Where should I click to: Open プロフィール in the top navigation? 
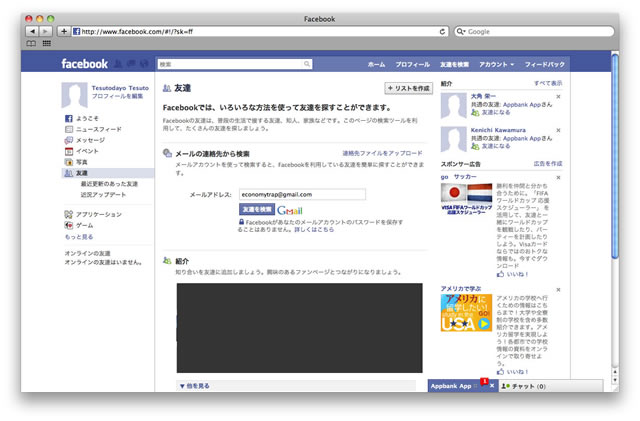click(412, 65)
